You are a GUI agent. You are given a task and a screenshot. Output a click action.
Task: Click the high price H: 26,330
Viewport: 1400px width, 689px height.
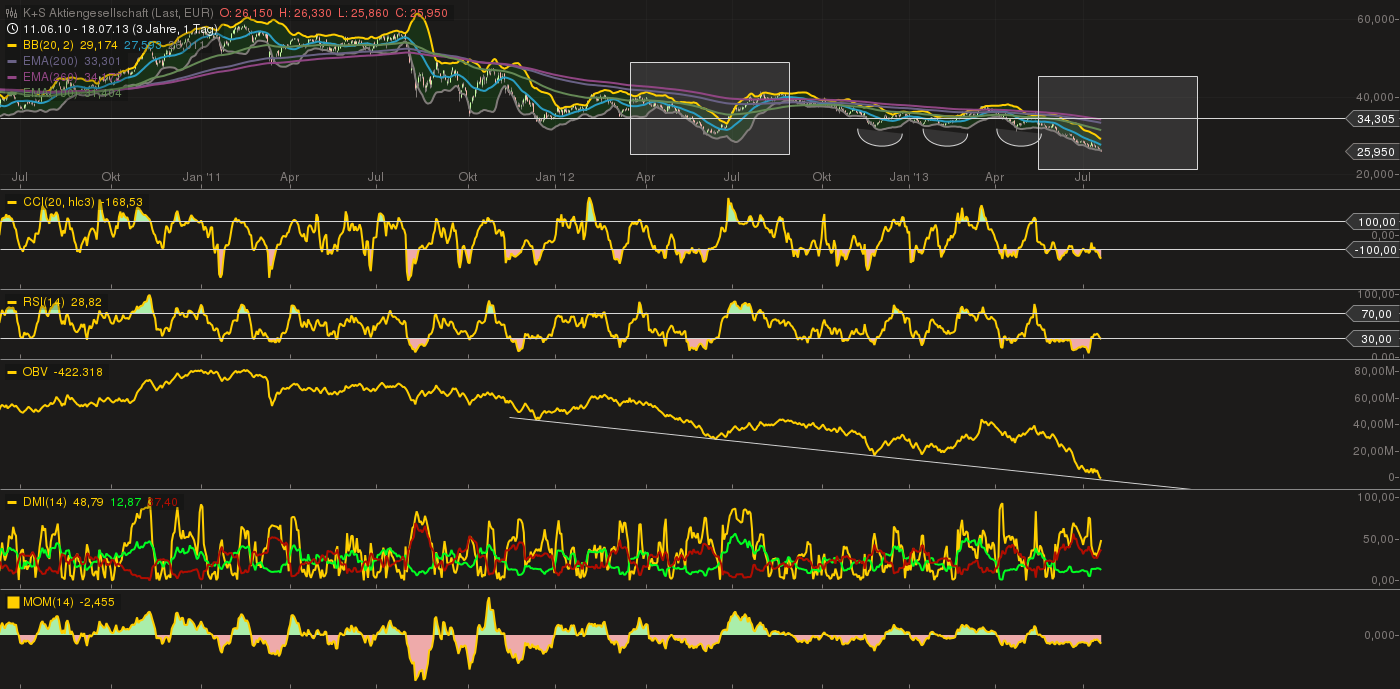[305, 13]
